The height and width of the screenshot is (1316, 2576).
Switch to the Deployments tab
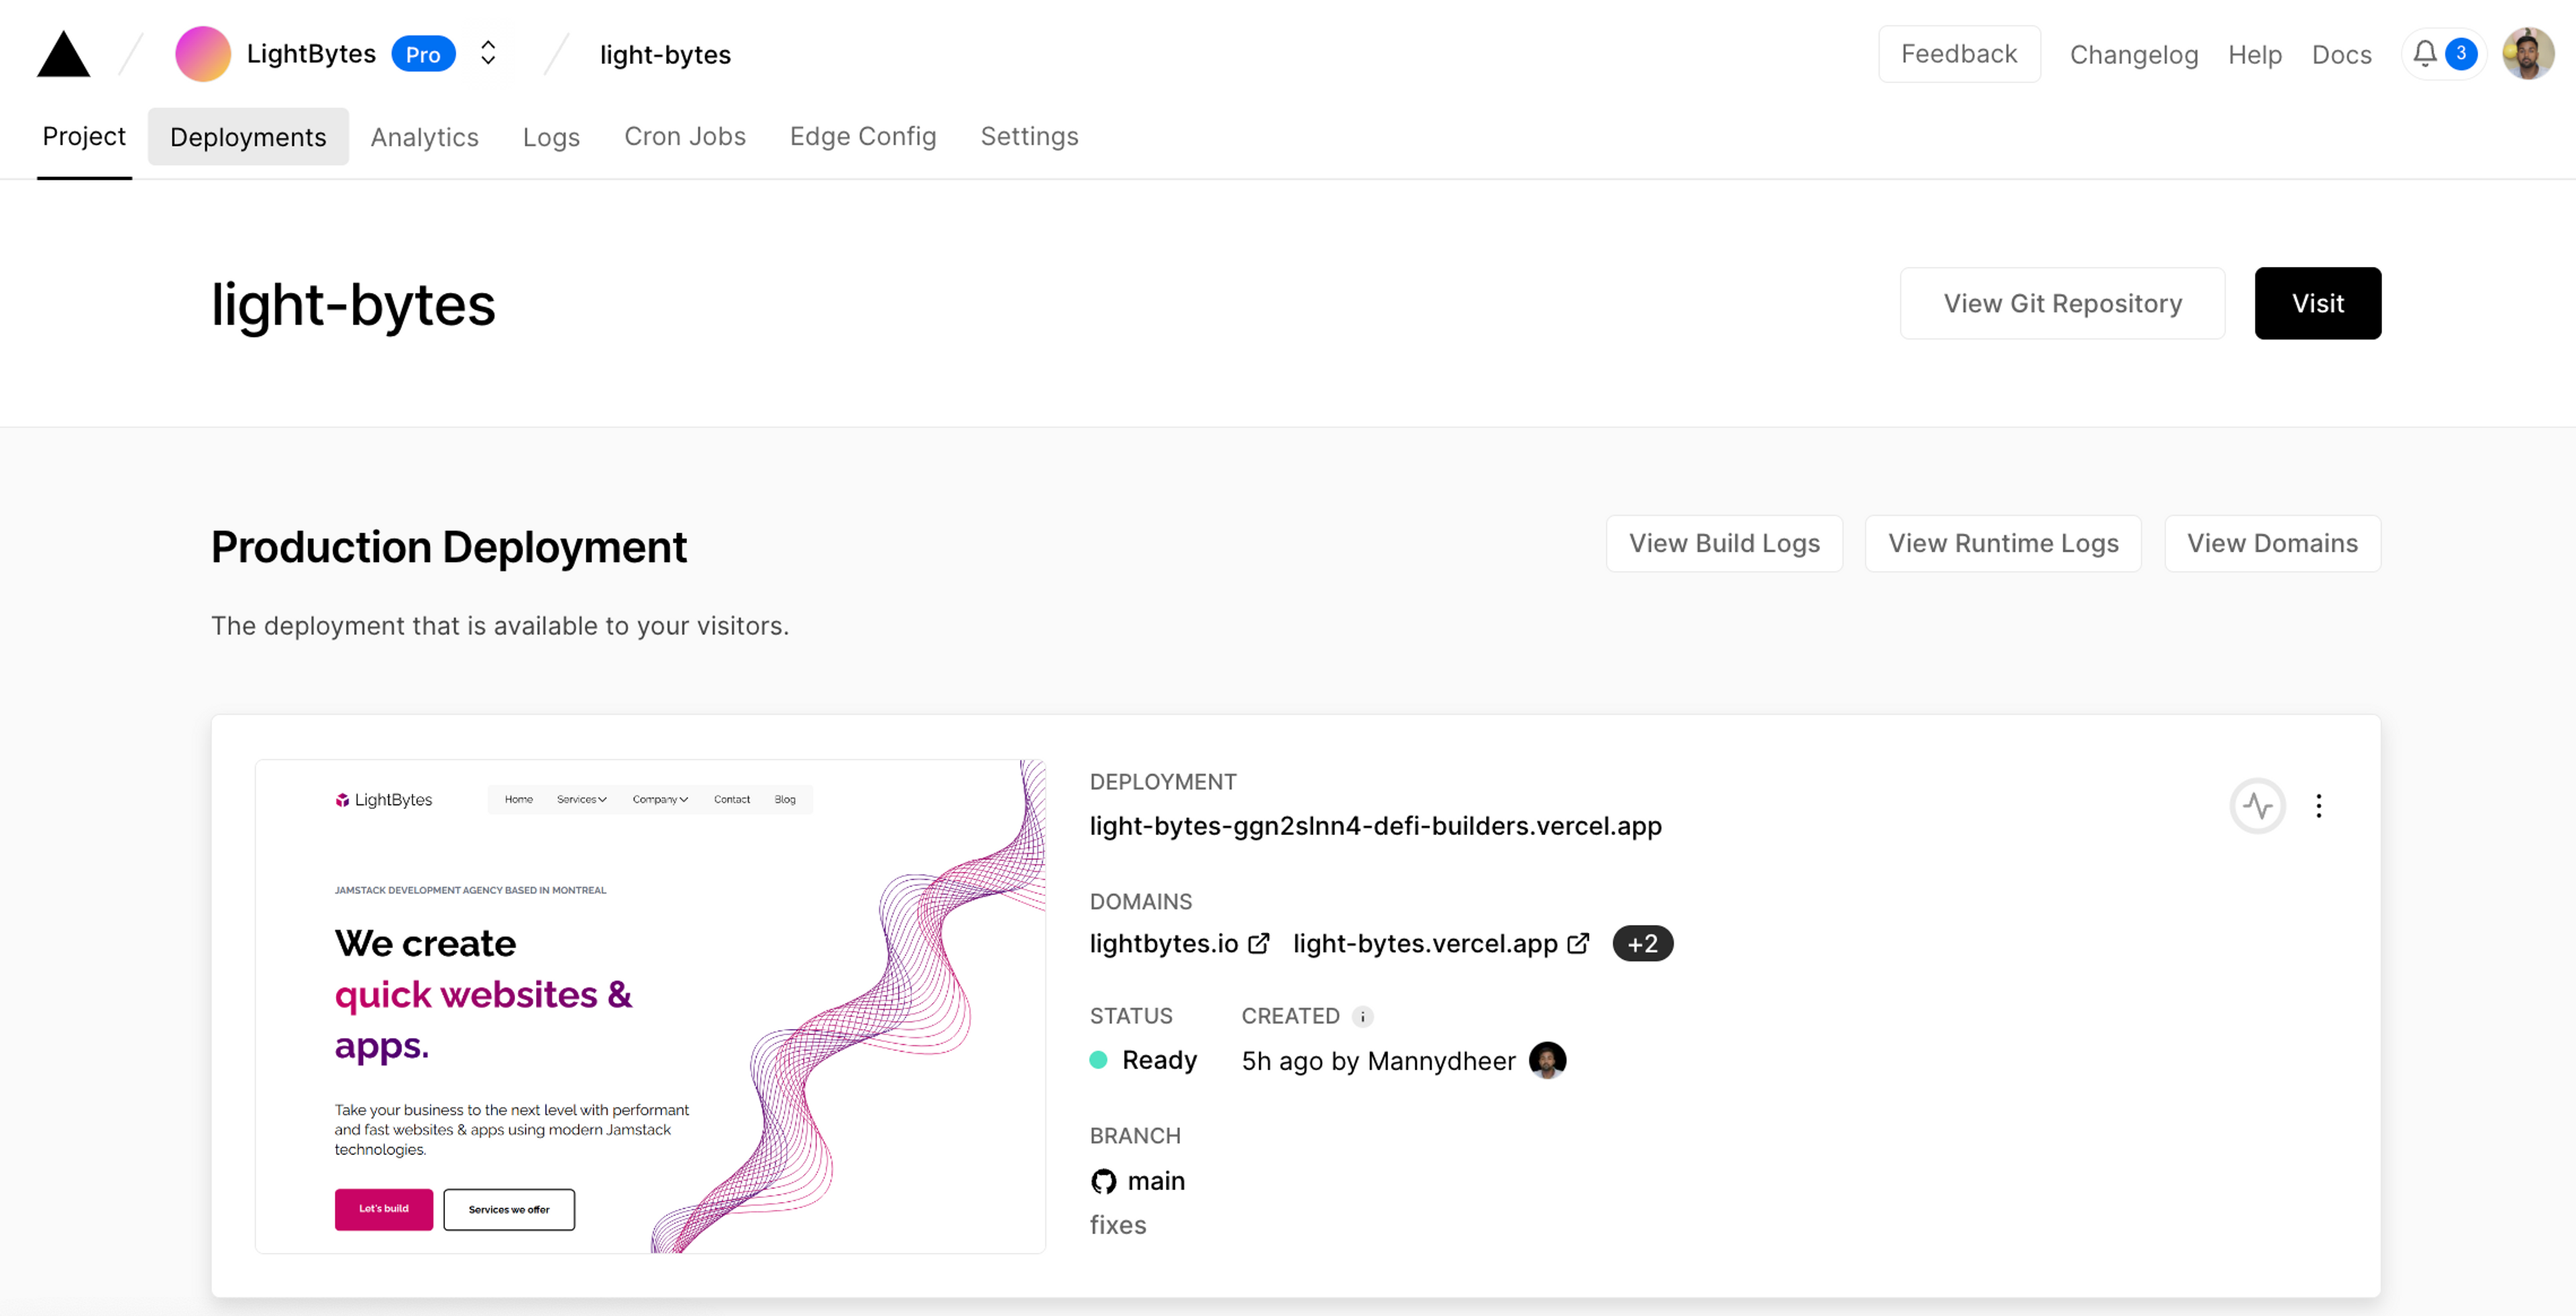248,137
